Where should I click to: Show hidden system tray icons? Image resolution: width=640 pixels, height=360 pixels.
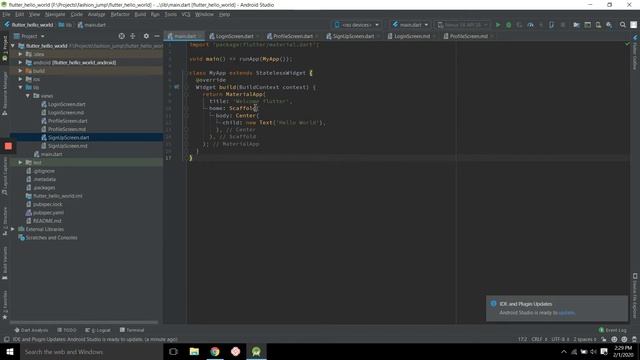(564, 351)
